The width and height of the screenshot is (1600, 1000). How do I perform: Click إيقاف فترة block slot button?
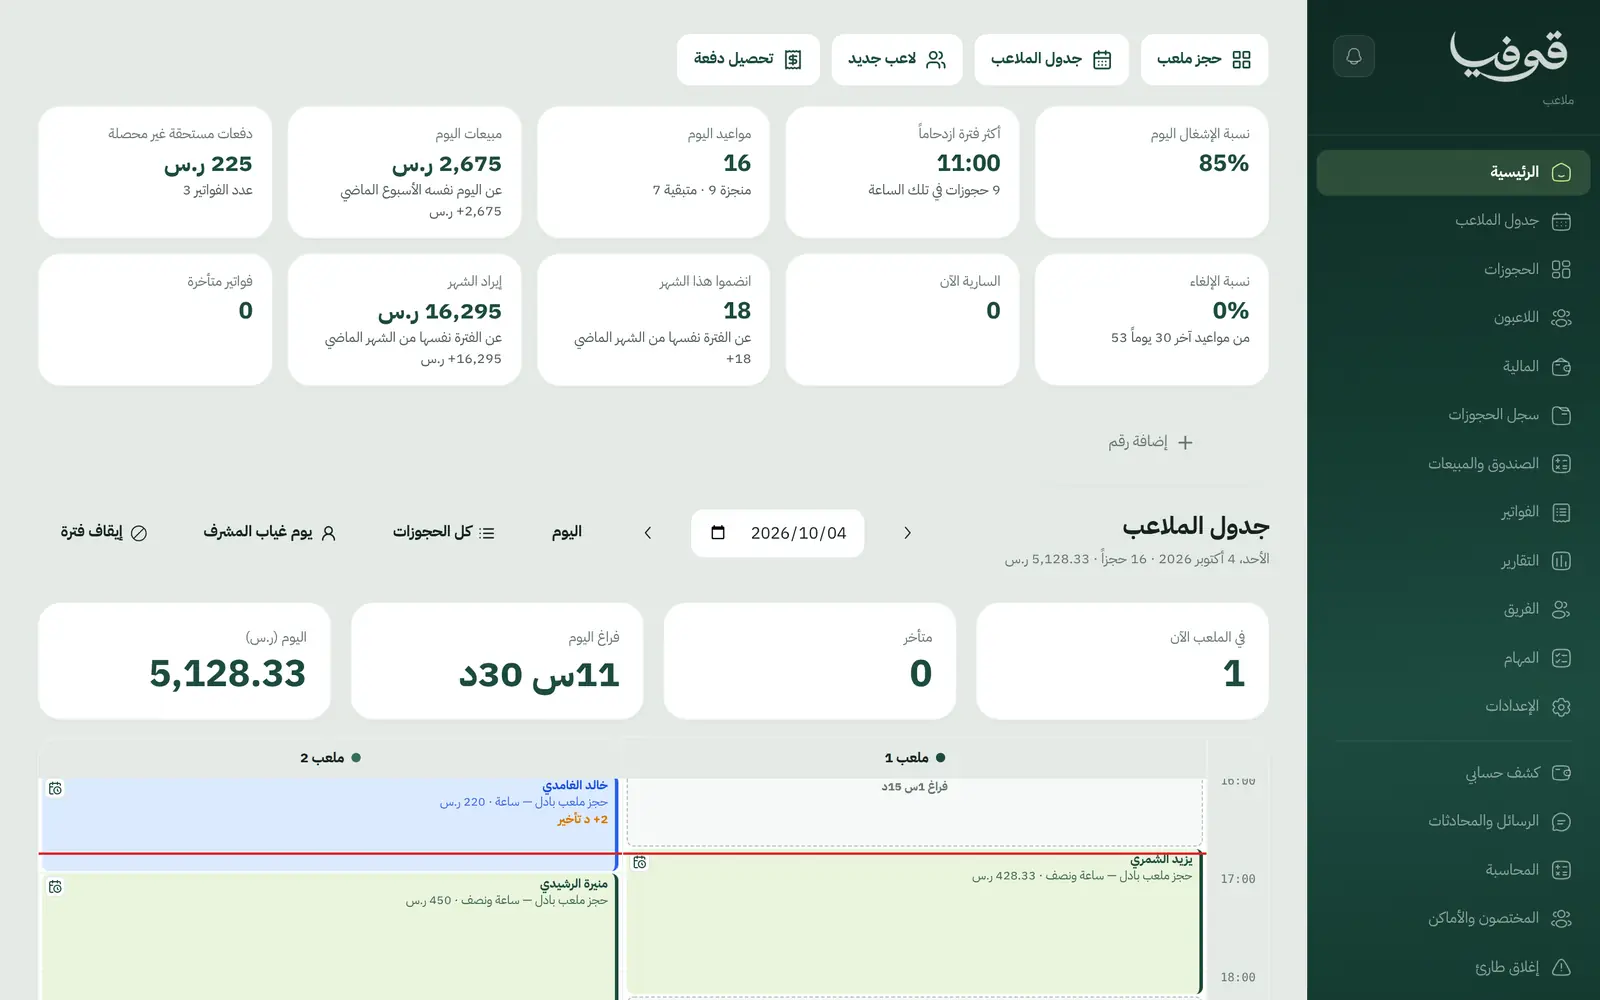(104, 532)
